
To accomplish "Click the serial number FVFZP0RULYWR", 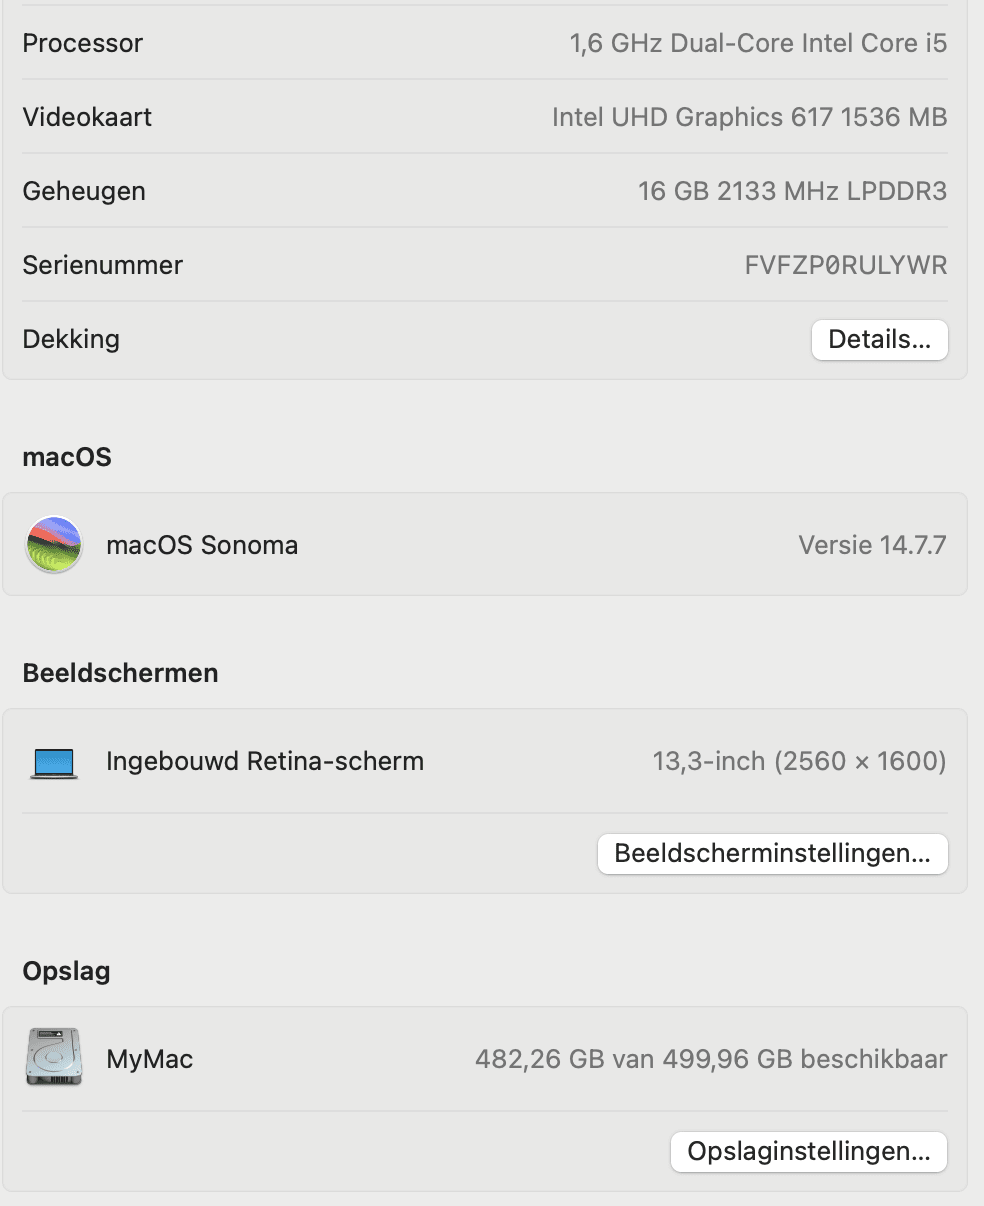I will tap(845, 266).
